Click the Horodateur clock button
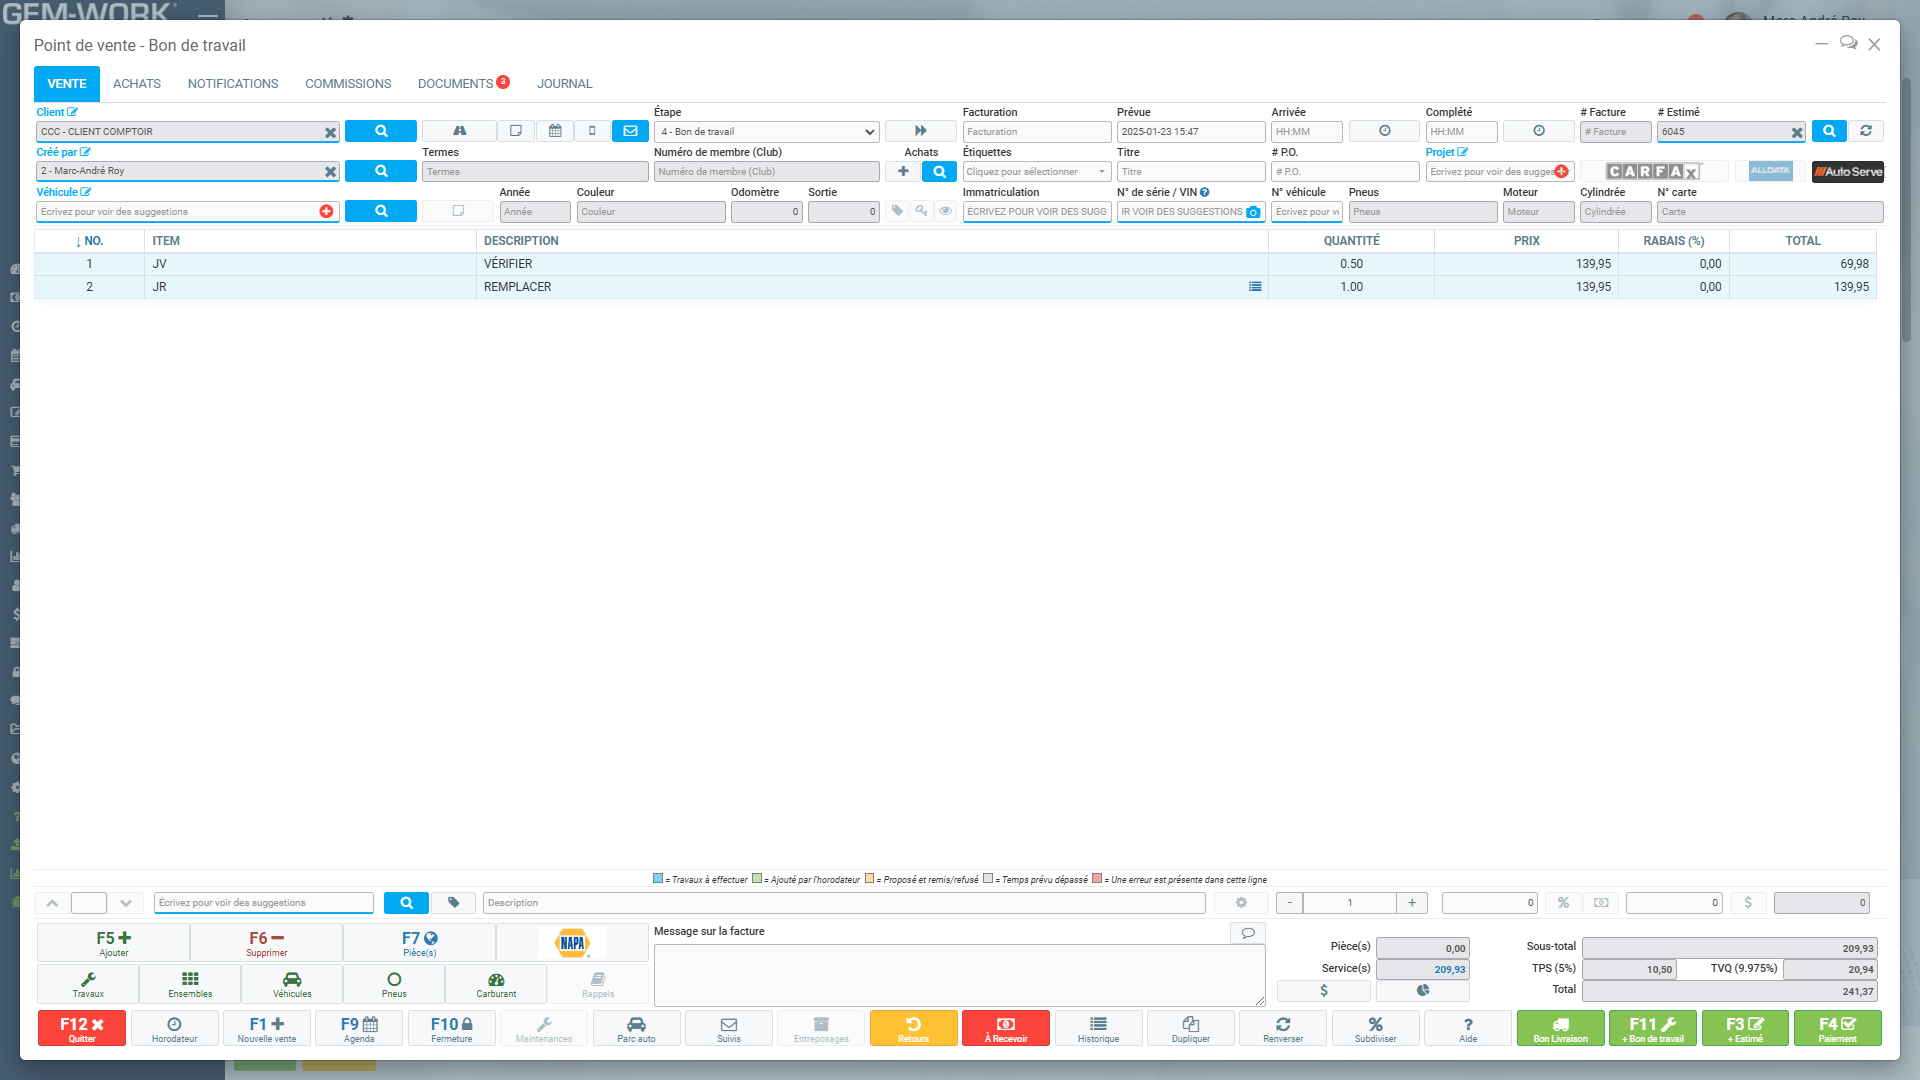 (x=174, y=1028)
